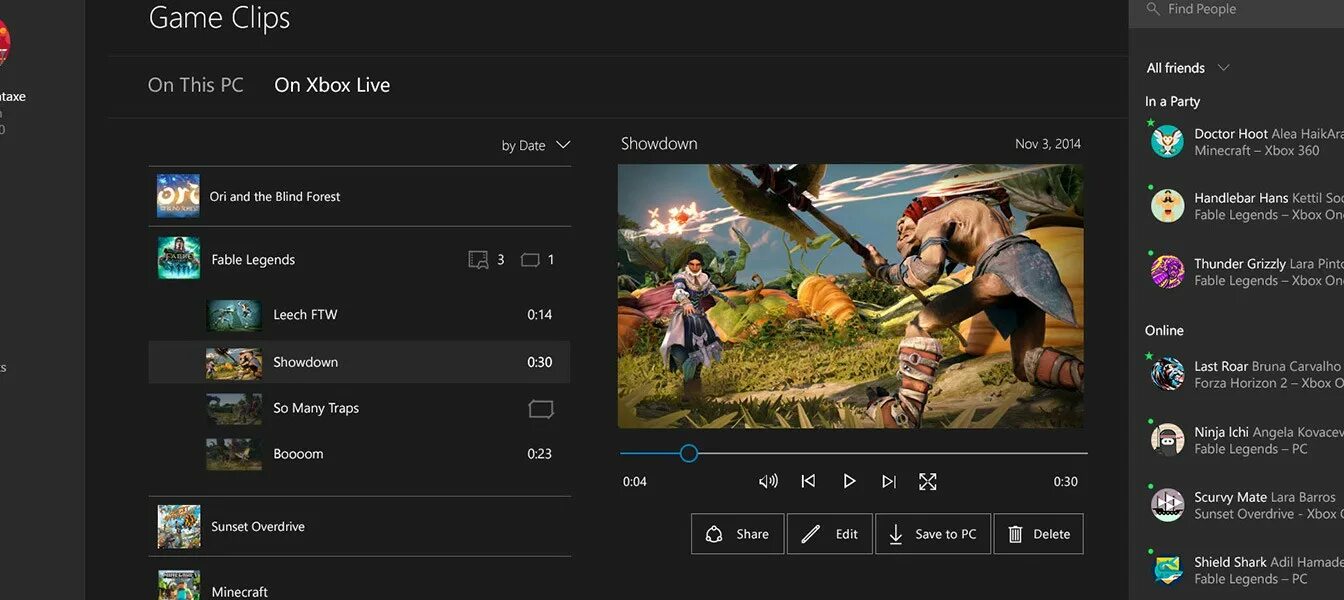Screen dimensions: 1344x600
Task: Open Doctor Hoot friend entry
Action: [1244, 142]
